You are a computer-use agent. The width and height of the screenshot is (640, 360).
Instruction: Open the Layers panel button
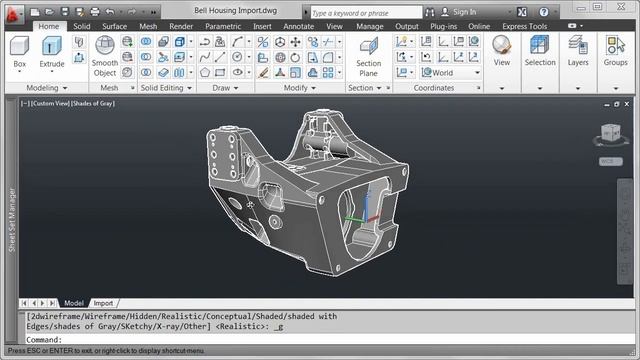578,61
